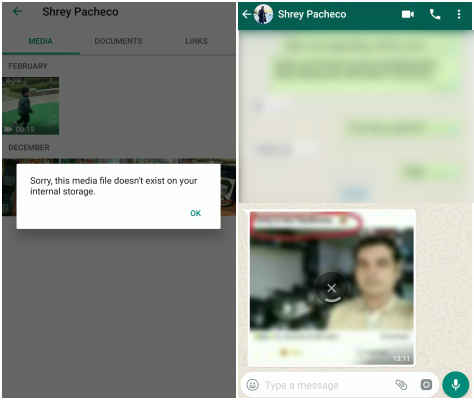Tap the back arrow on media screen
Viewport: 474px width, 400px height.
tap(17, 12)
